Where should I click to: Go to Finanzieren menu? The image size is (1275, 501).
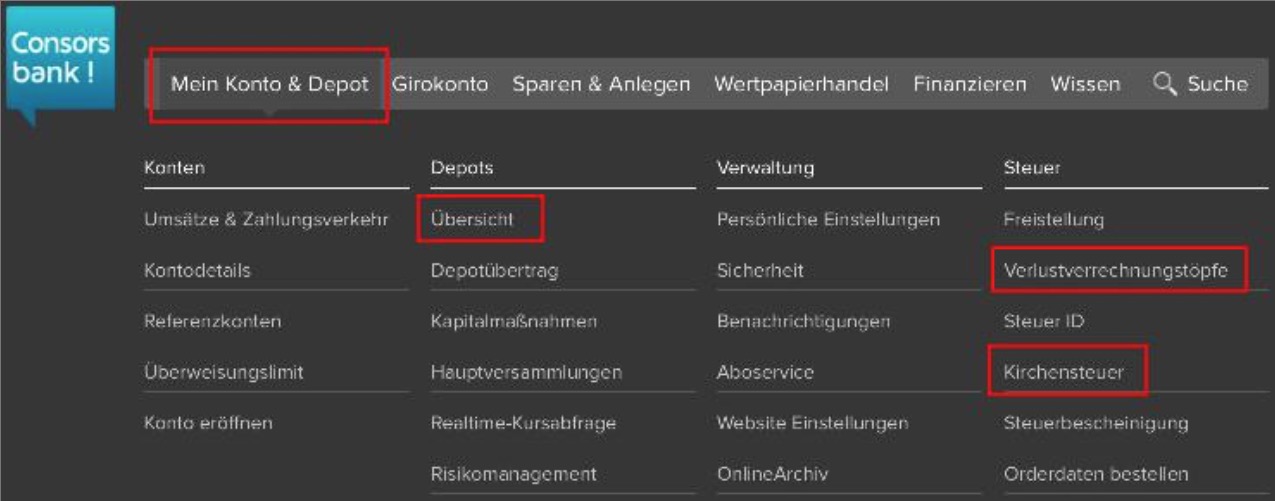pos(969,85)
